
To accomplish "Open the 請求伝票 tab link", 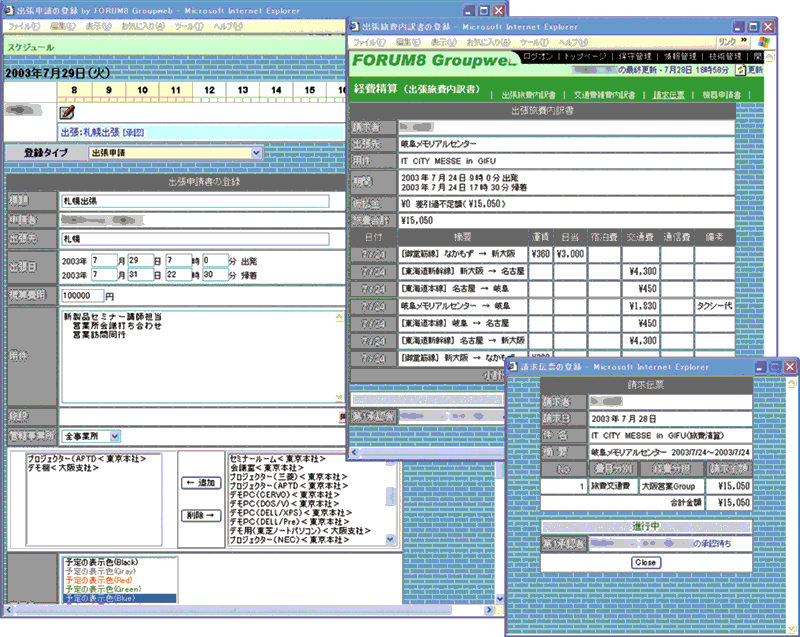I will click(x=668, y=95).
